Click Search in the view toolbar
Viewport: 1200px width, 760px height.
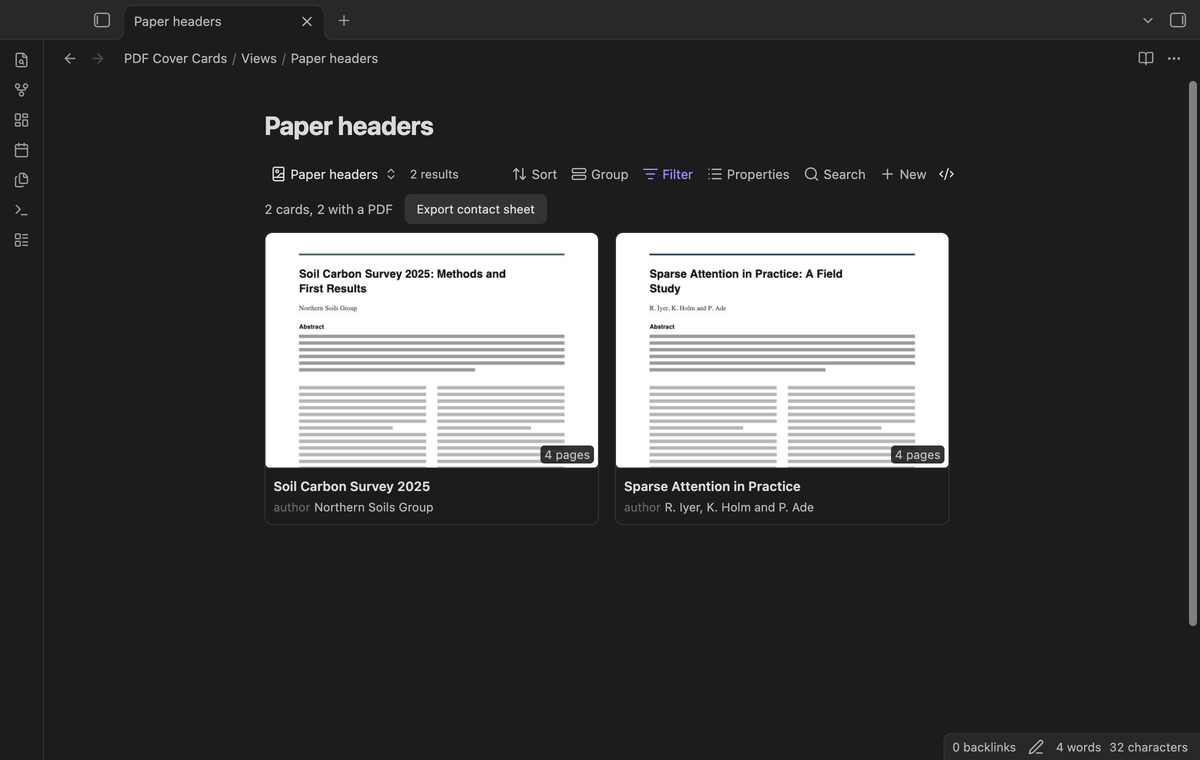835,174
